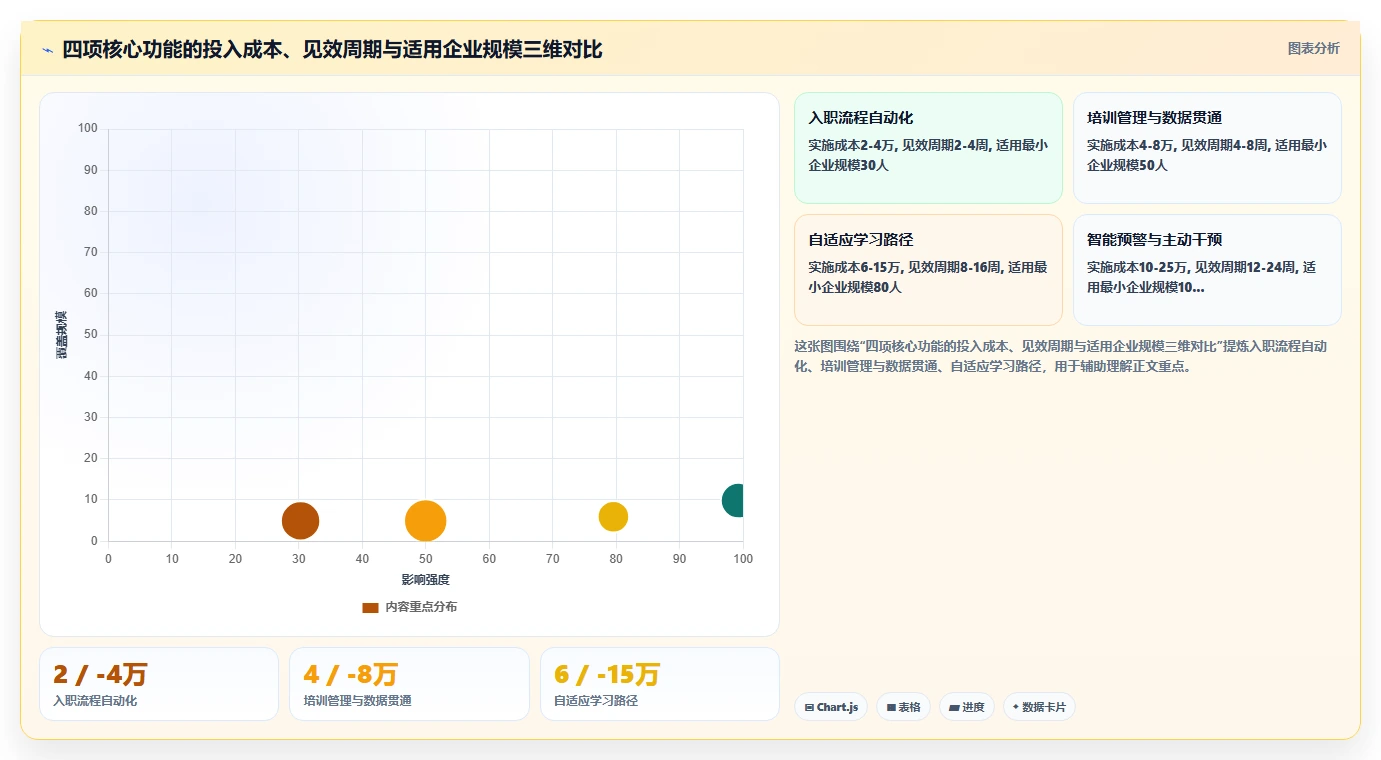The height and width of the screenshot is (760, 1381).
Task: Click the 自适应学习路径 label under 6 / -15万
Action: [596, 701]
